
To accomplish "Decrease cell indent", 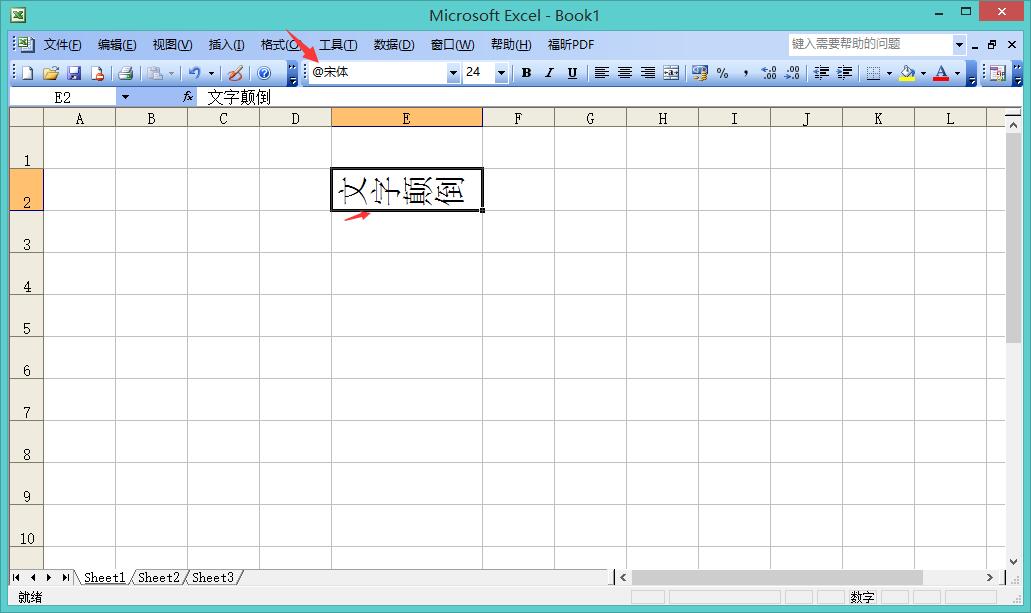I will coord(821,73).
